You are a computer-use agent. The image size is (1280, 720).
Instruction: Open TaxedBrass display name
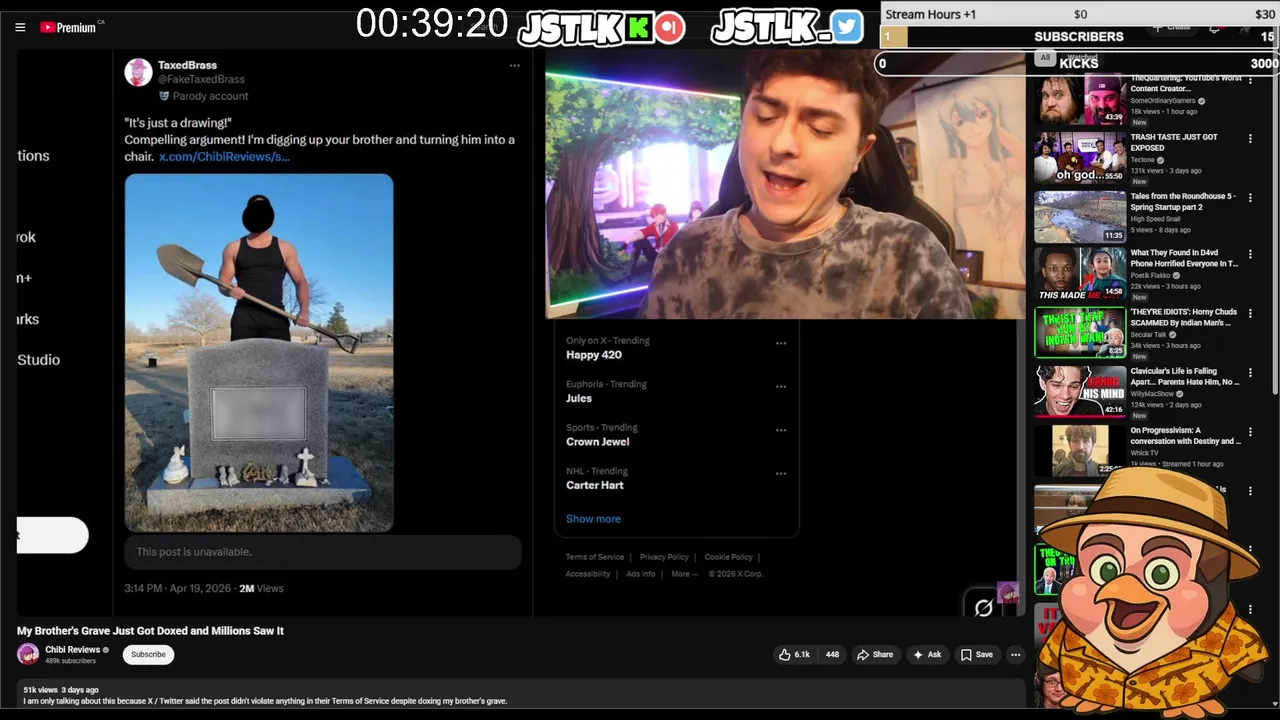(x=187, y=65)
